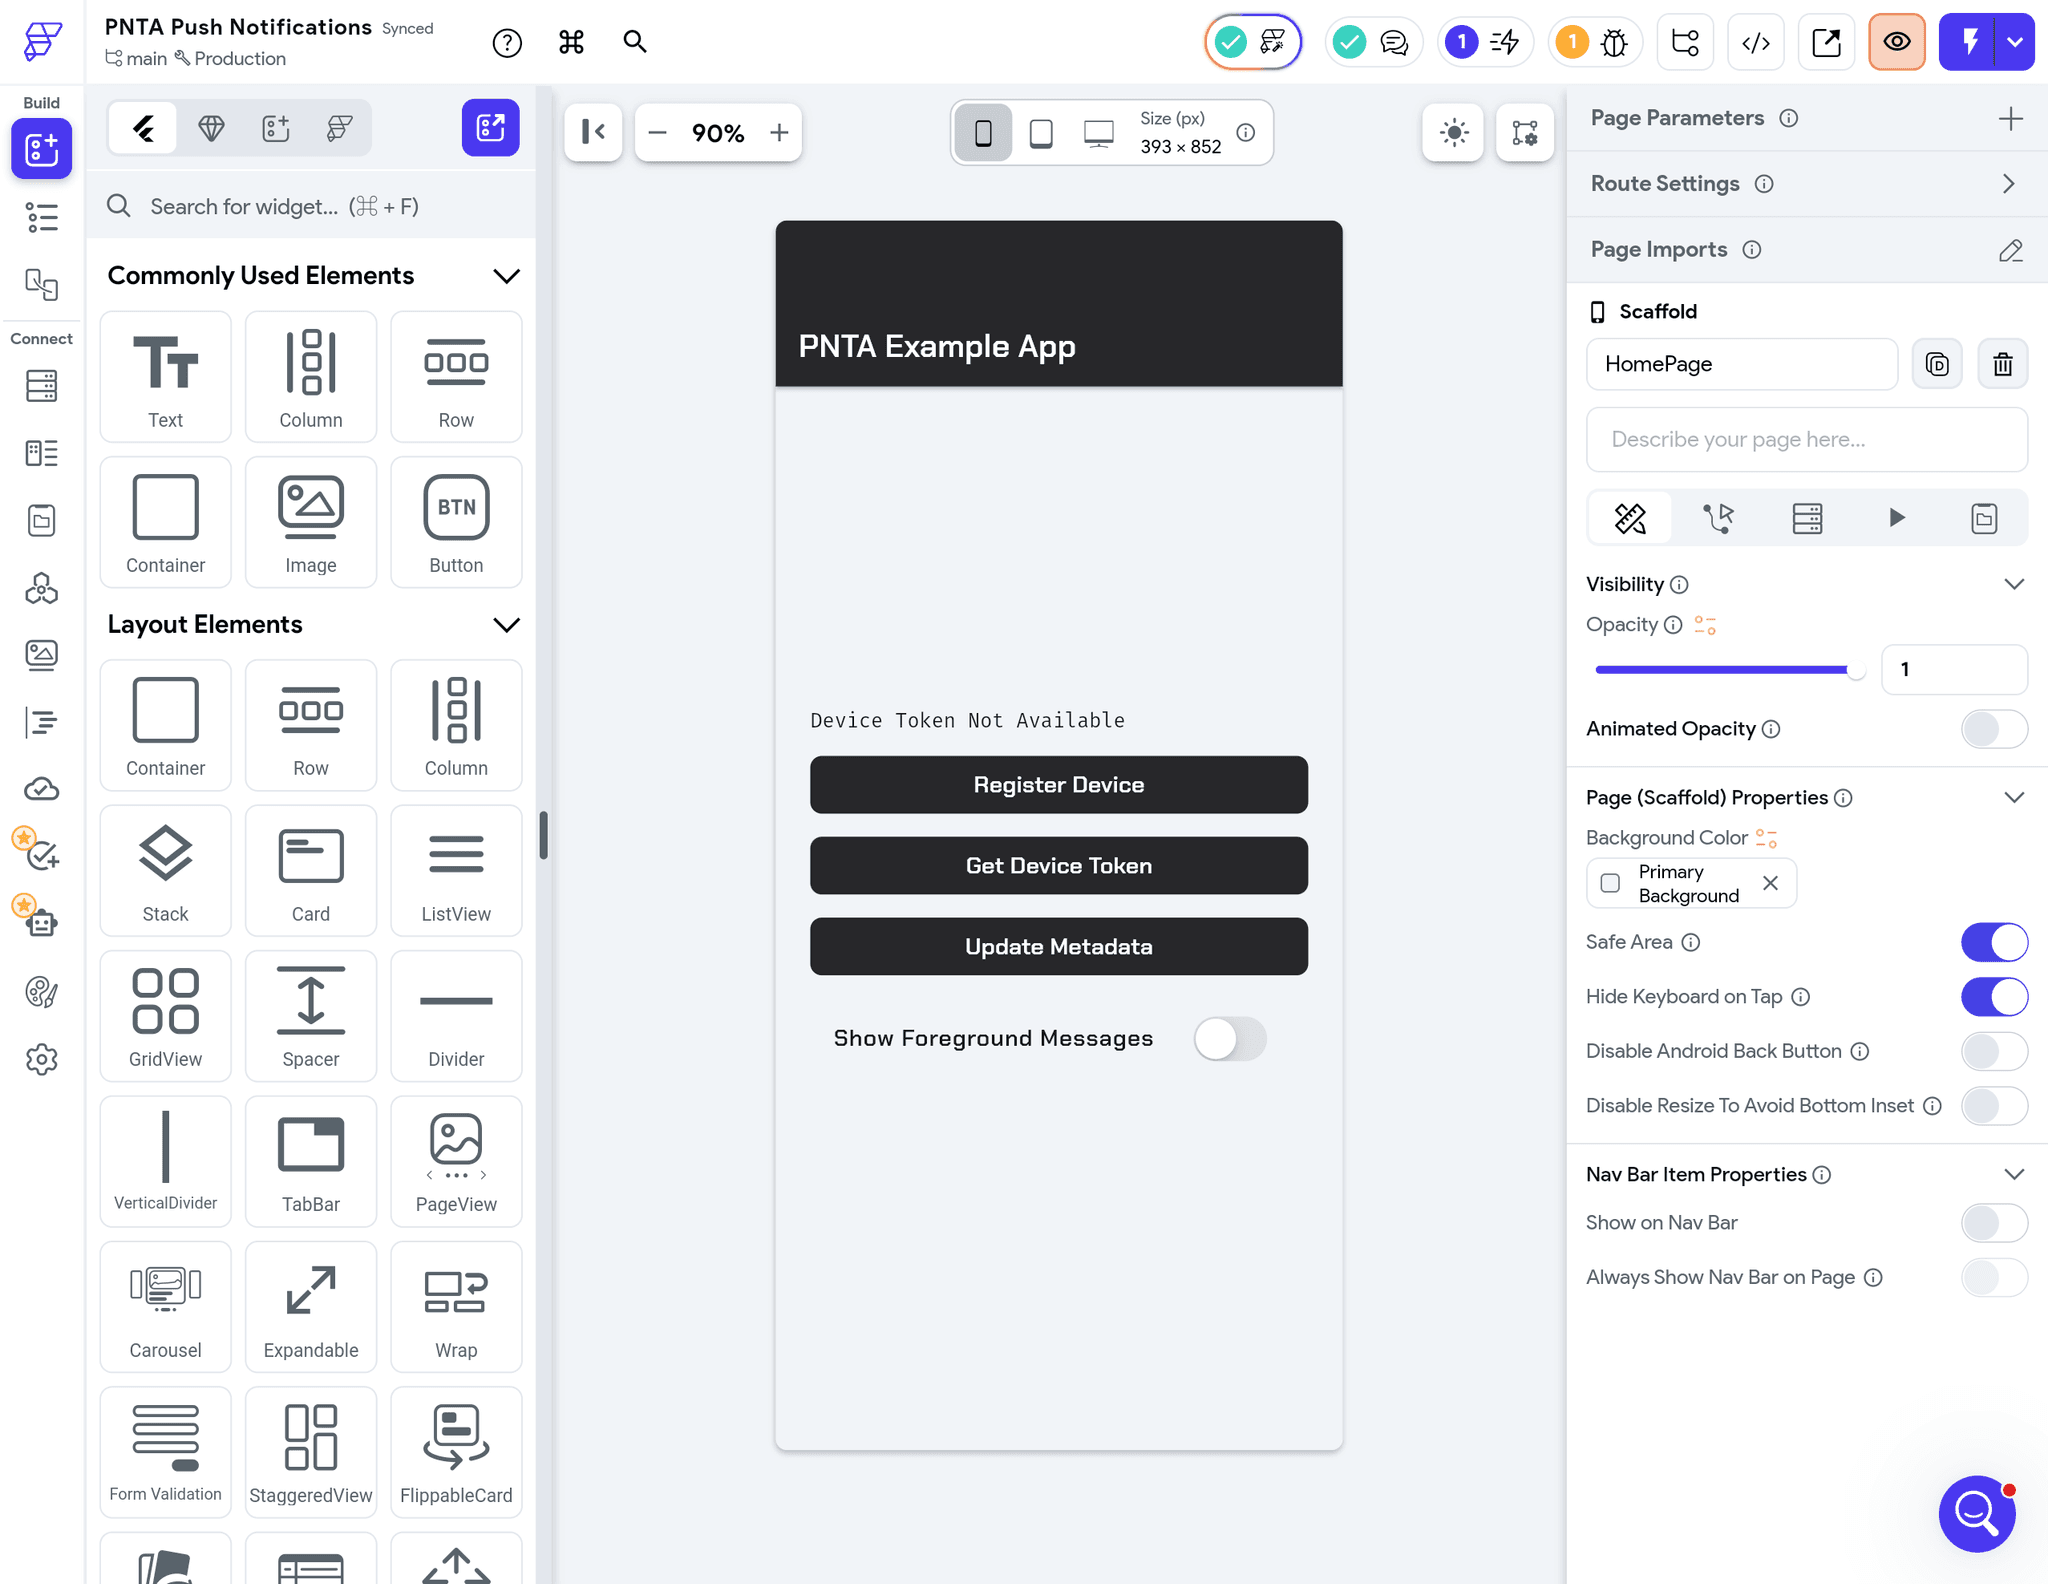This screenshot has width=2048, height=1584.
Task: Open the Developer Menu code view icon
Action: coord(1755,42)
